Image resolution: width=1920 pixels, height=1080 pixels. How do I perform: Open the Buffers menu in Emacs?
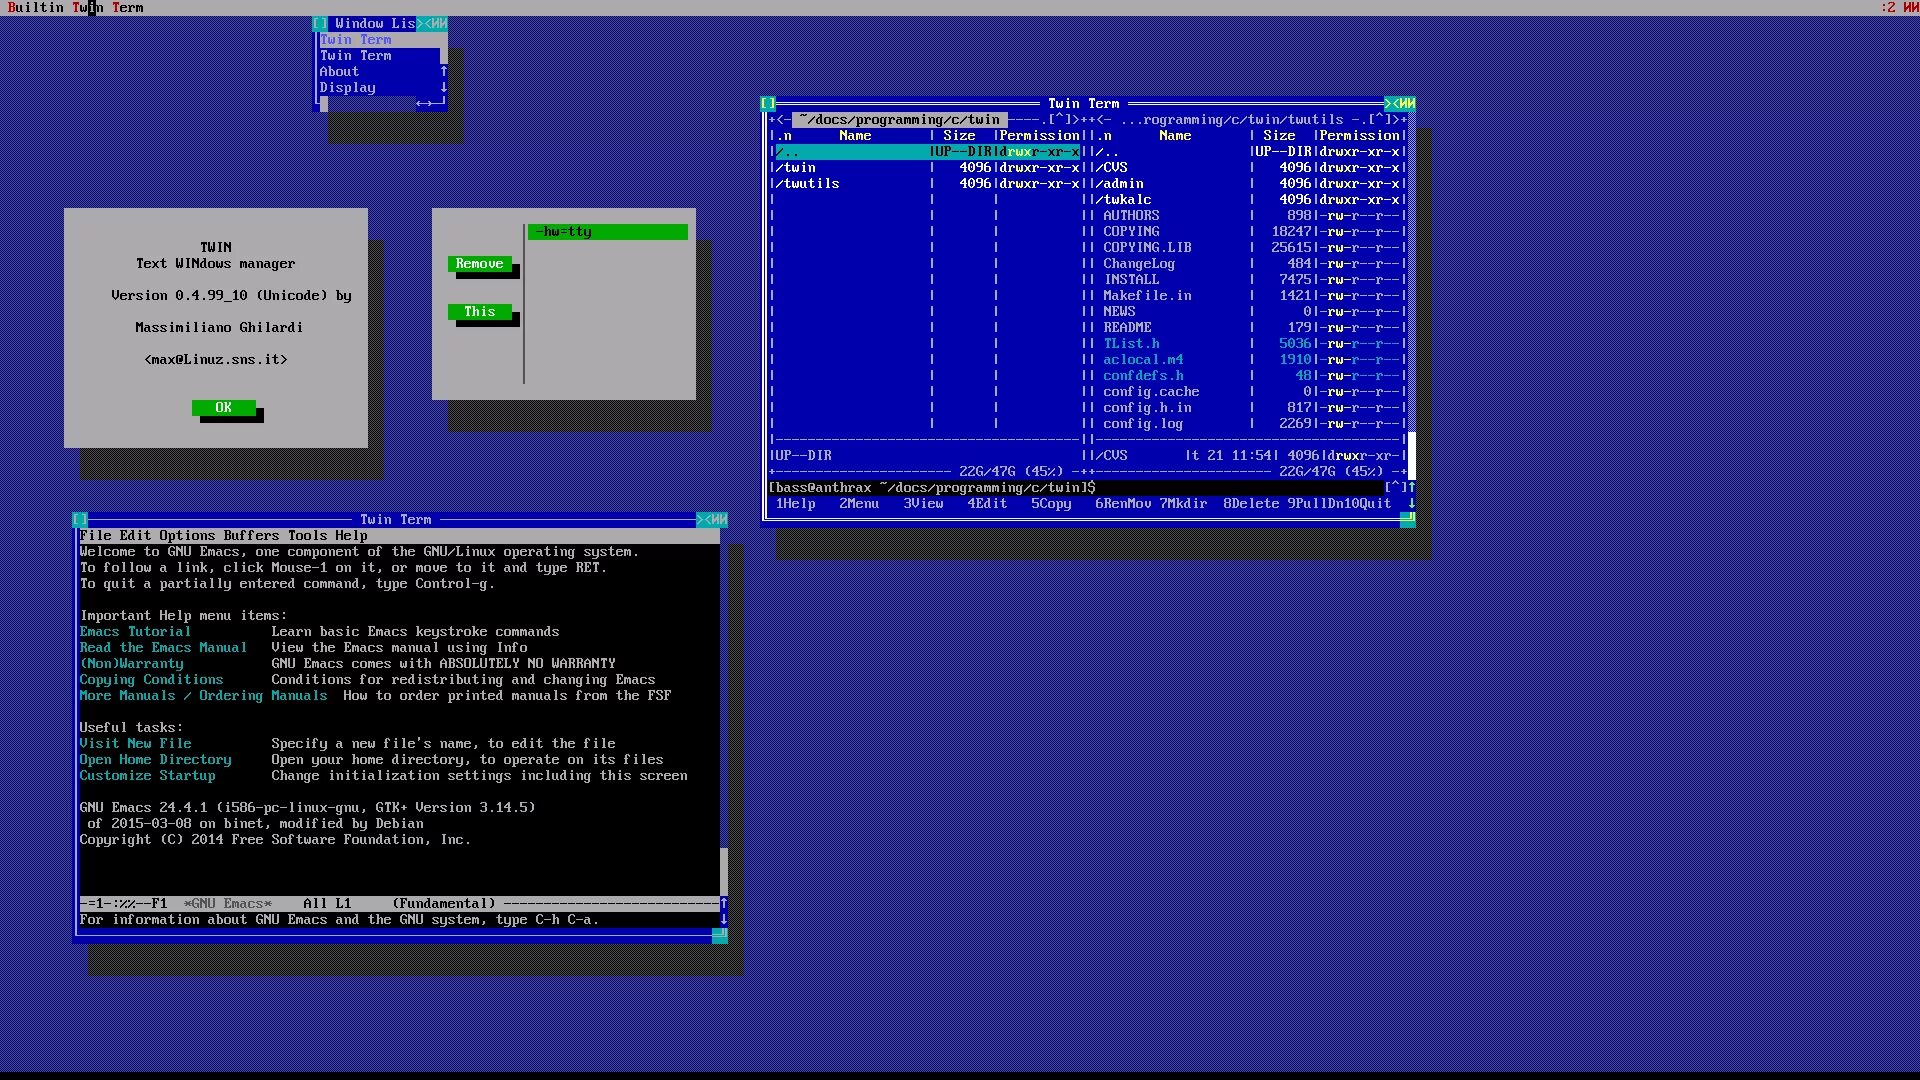coord(252,535)
